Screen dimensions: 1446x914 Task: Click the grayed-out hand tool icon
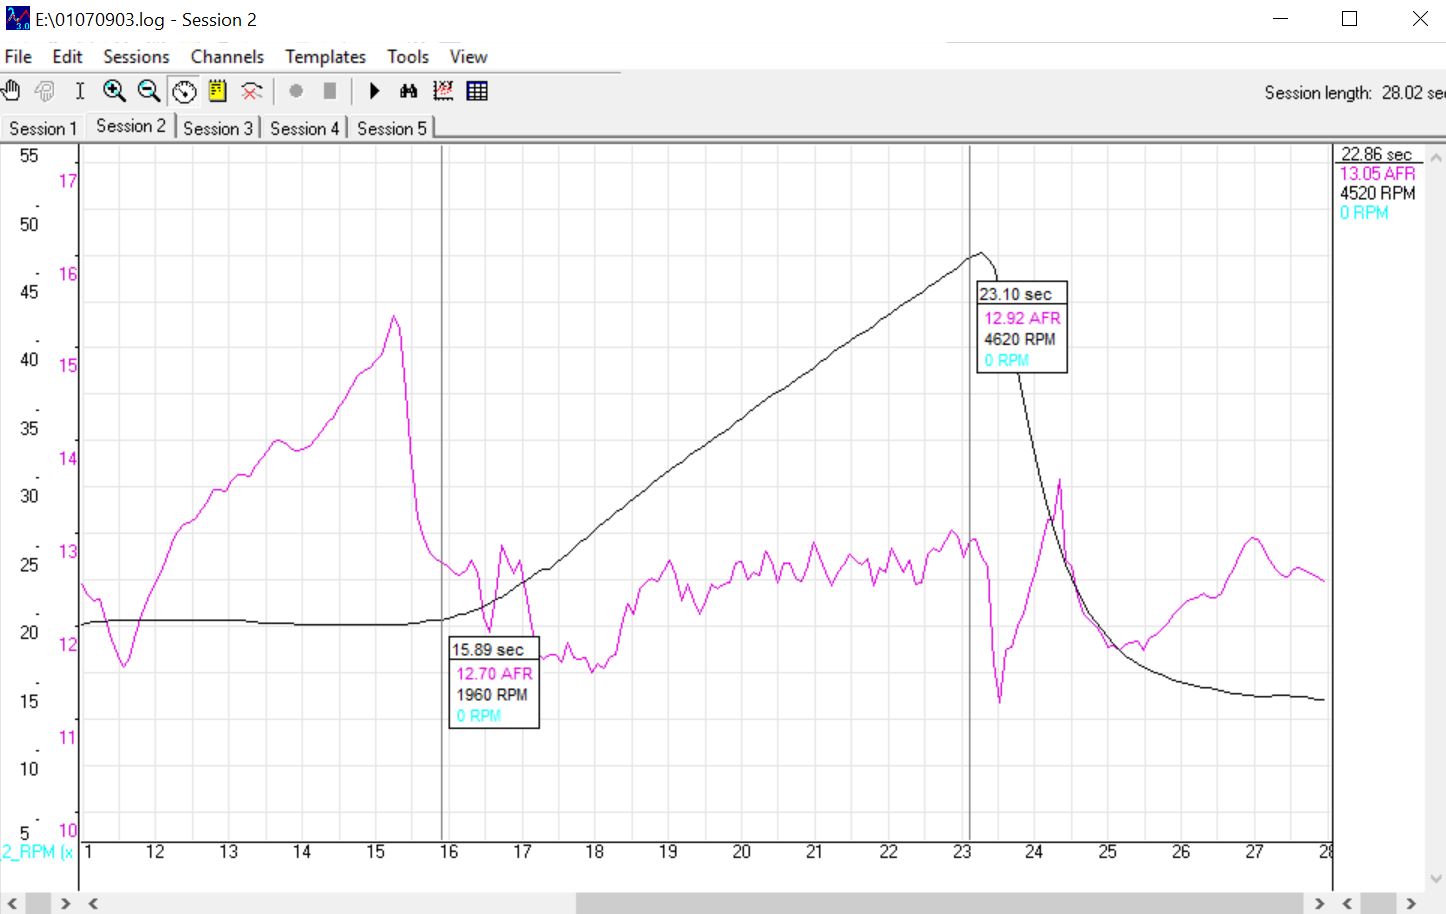point(45,91)
